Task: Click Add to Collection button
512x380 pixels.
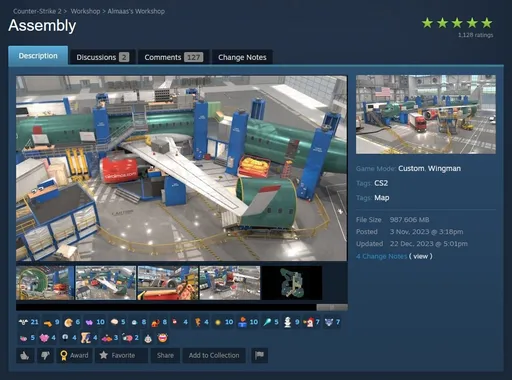Action: point(214,355)
